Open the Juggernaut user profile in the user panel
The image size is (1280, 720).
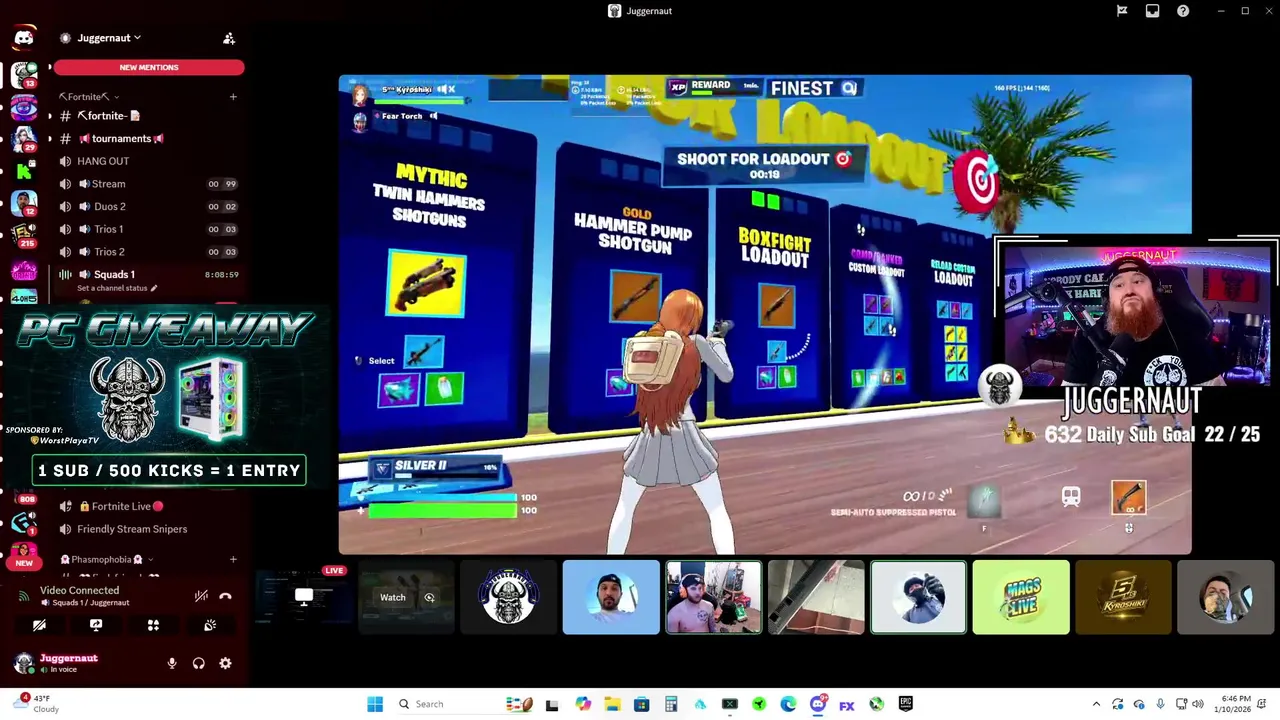[68, 663]
